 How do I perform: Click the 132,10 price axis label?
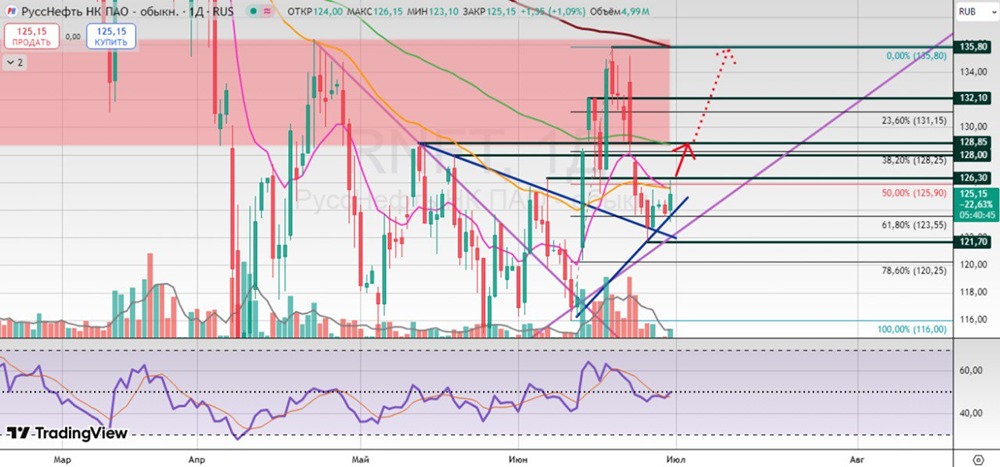[x=974, y=98]
